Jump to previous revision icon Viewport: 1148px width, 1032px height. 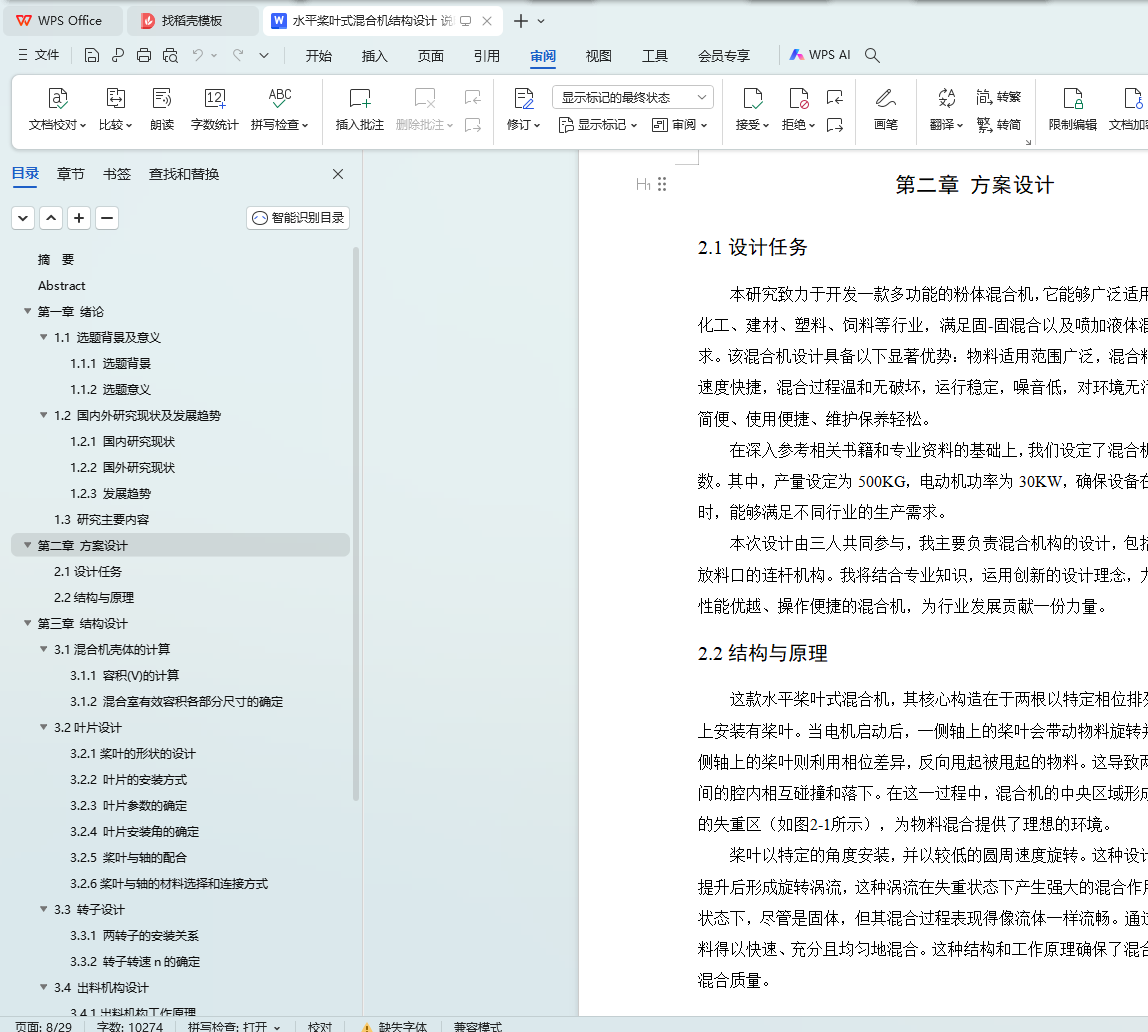tap(835, 97)
